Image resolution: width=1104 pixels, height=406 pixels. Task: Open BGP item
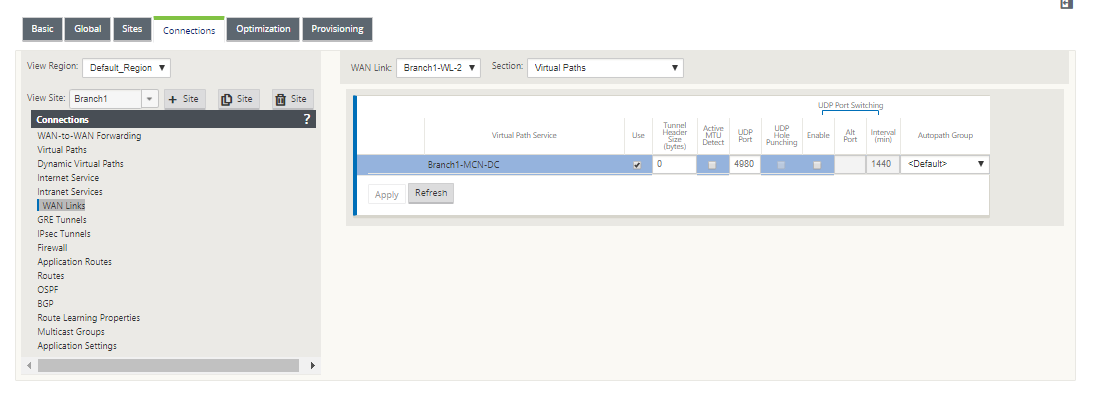click(x=46, y=303)
